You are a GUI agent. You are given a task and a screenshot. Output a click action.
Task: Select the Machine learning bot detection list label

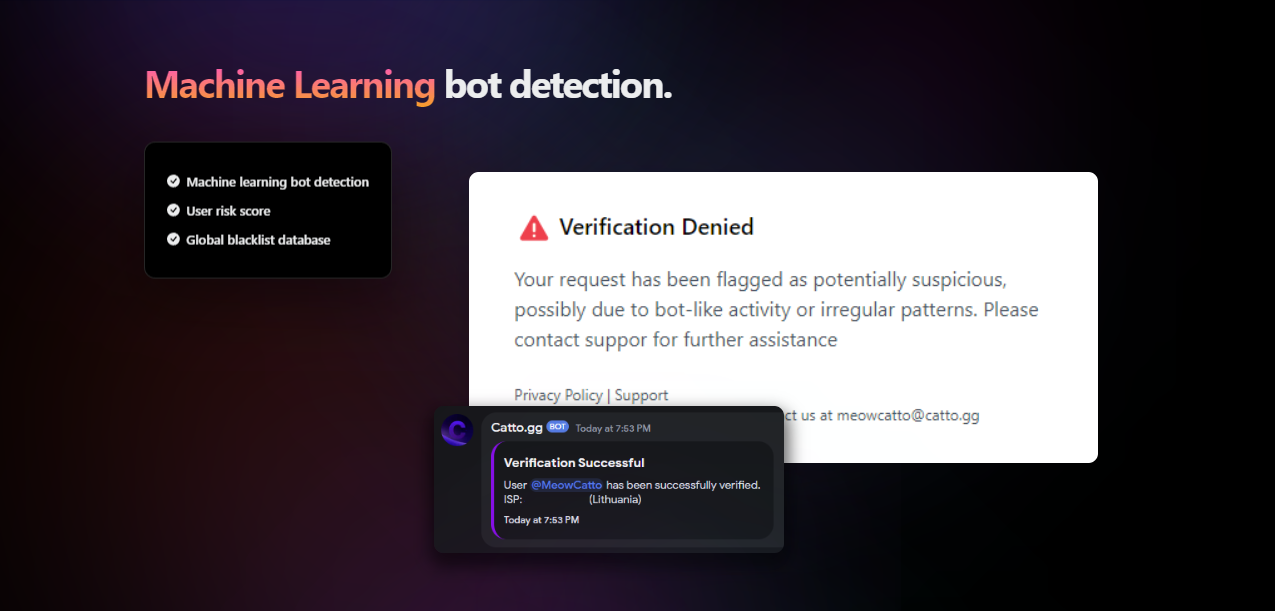(277, 182)
